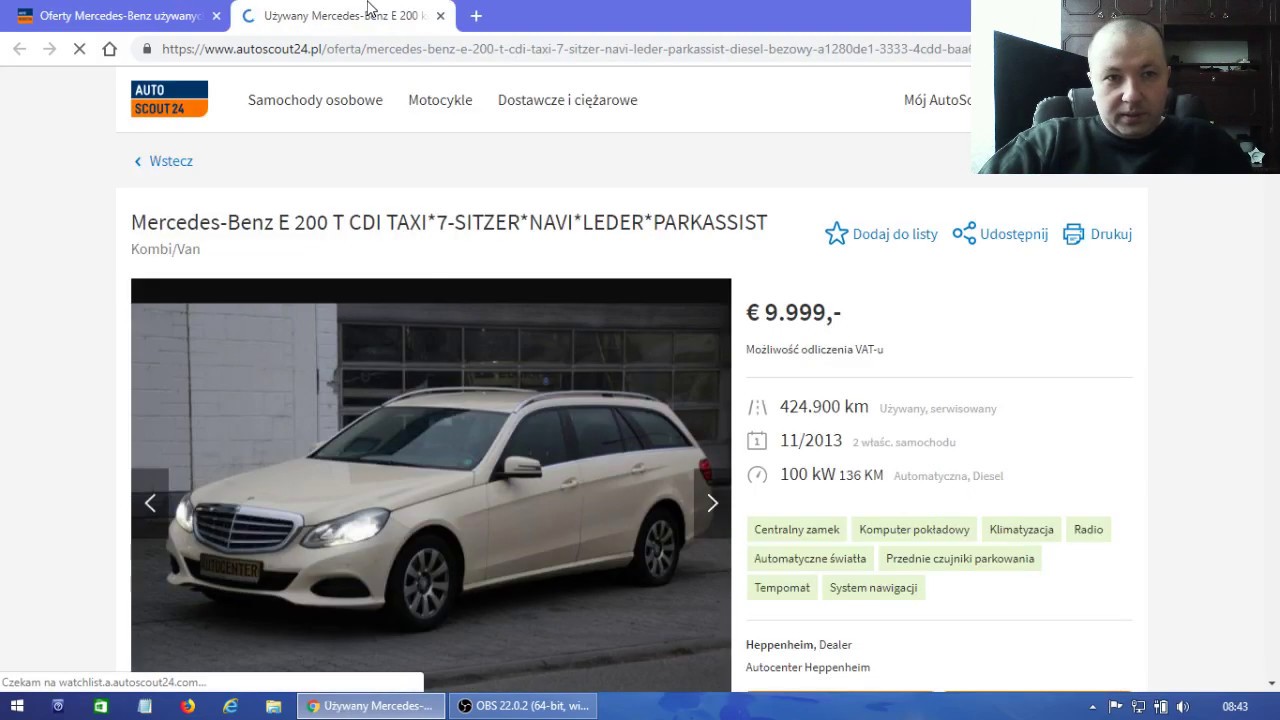
Task: Click the Możliwość odliczenia VAT-u text
Action: (814, 350)
